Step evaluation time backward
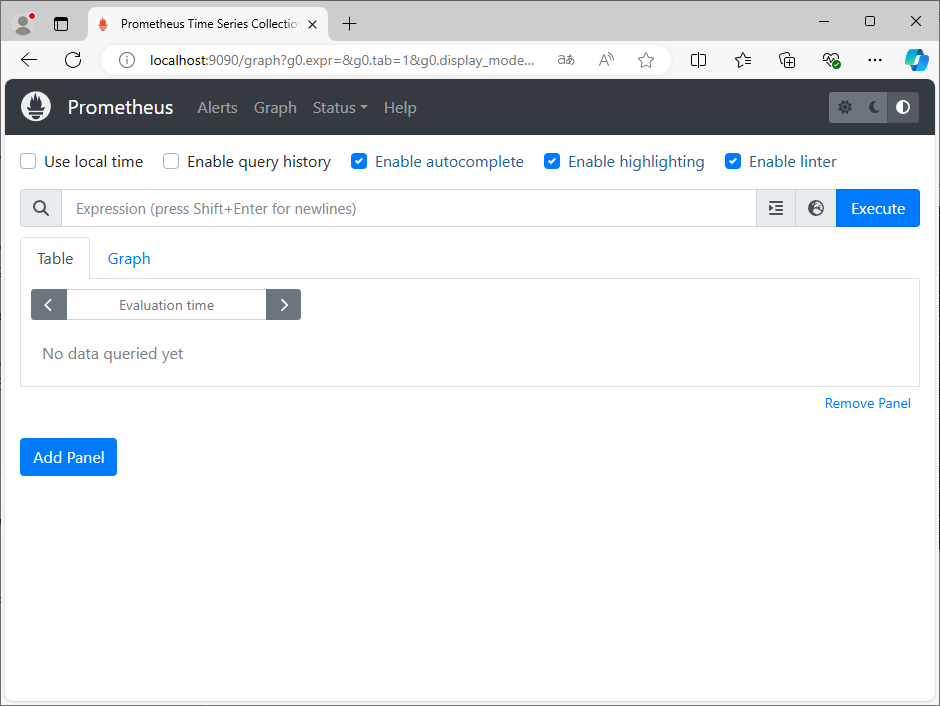Image resolution: width=940 pixels, height=706 pixels. pos(49,304)
